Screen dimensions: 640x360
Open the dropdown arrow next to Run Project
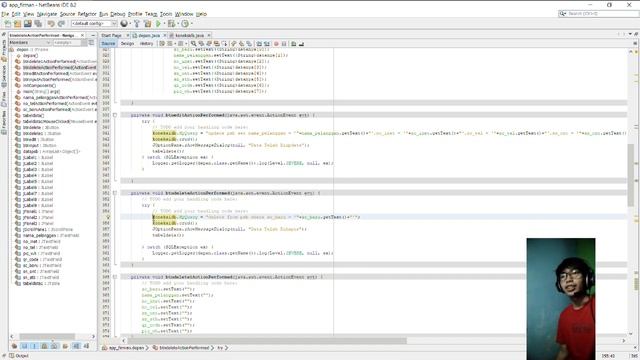(x=164, y=24)
